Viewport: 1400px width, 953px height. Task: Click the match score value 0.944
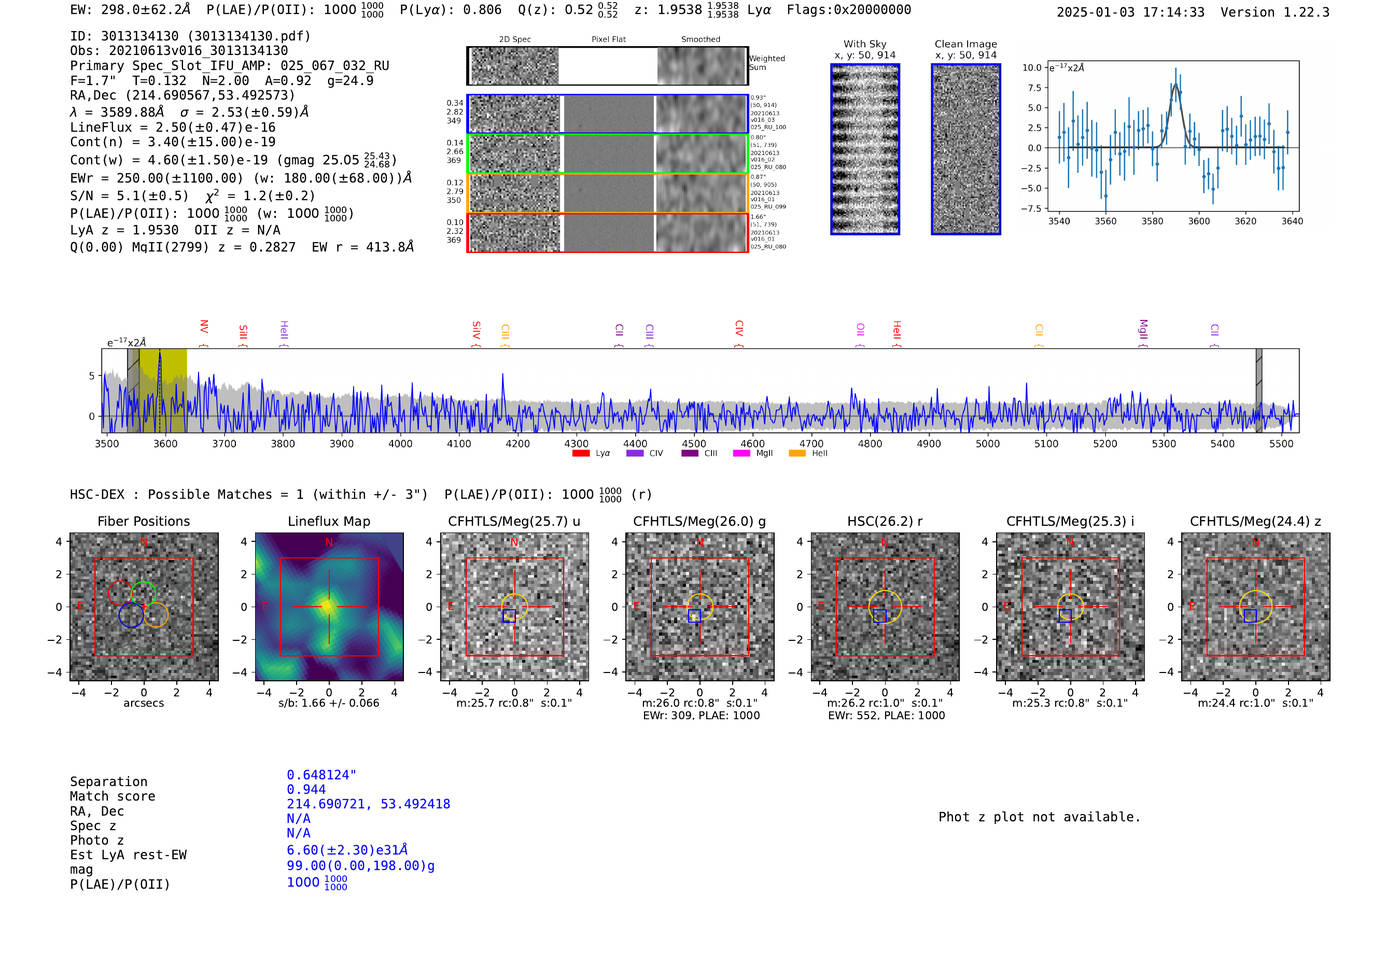click(306, 790)
